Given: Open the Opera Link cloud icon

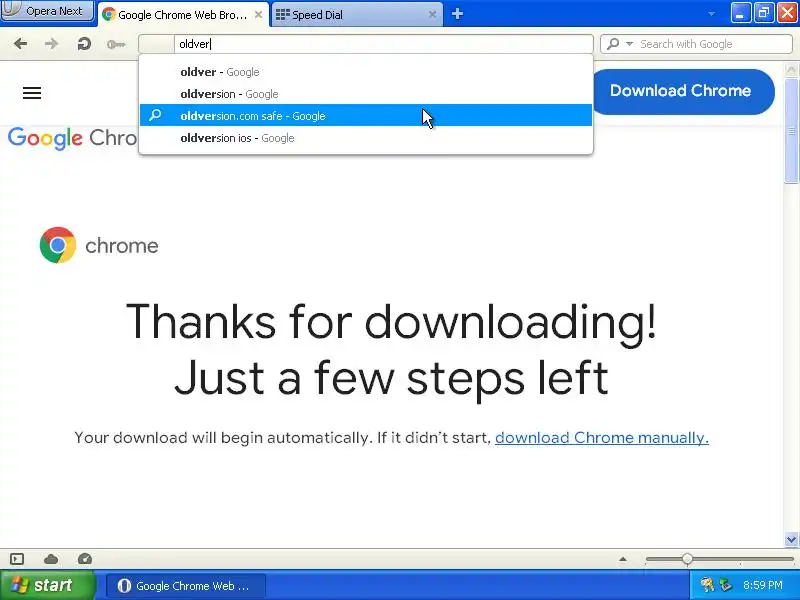Looking at the screenshot, I should [x=51, y=559].
